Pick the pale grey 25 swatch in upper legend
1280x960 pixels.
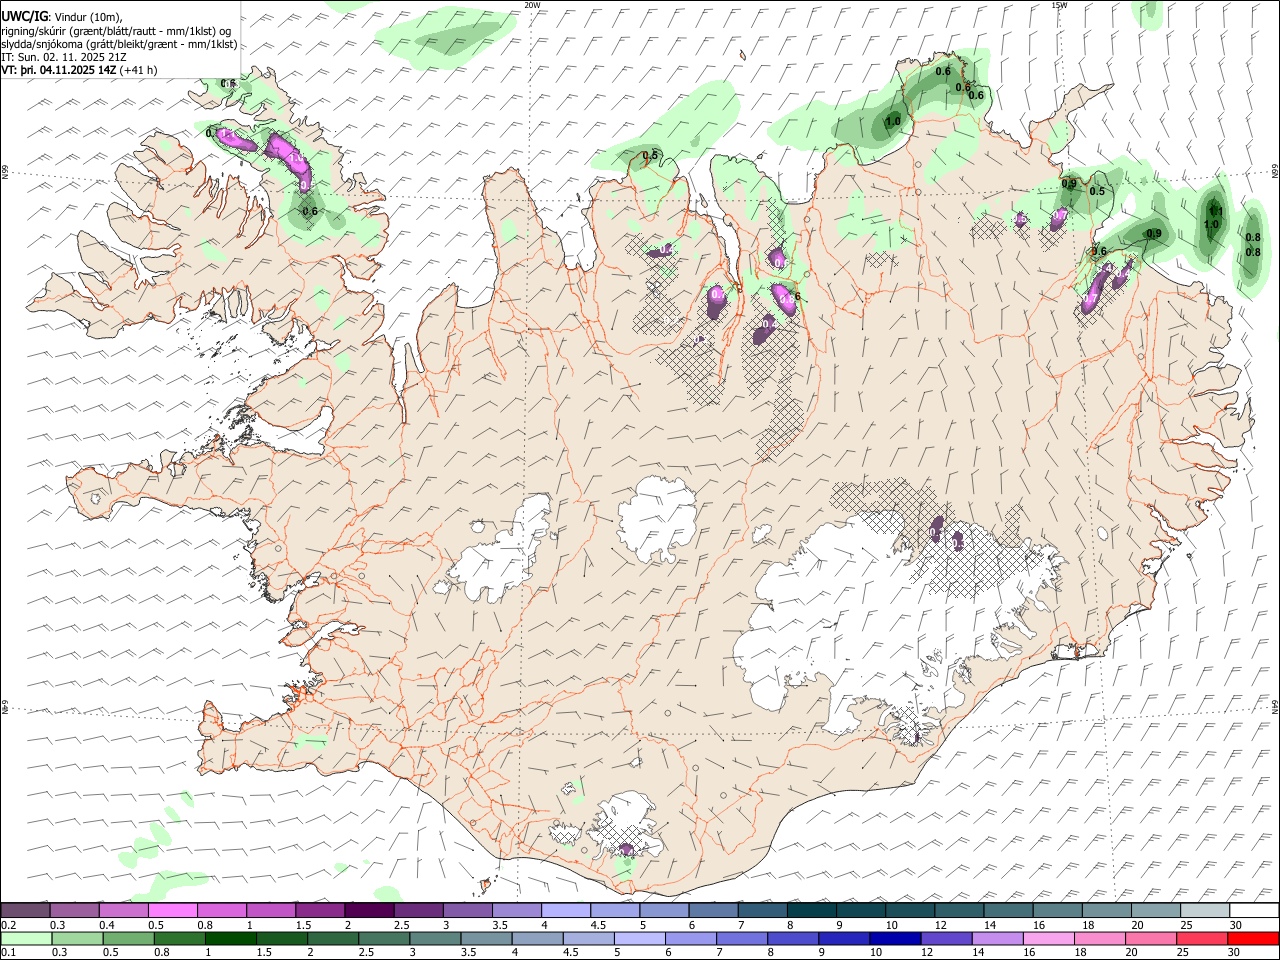coord(1205,911)
